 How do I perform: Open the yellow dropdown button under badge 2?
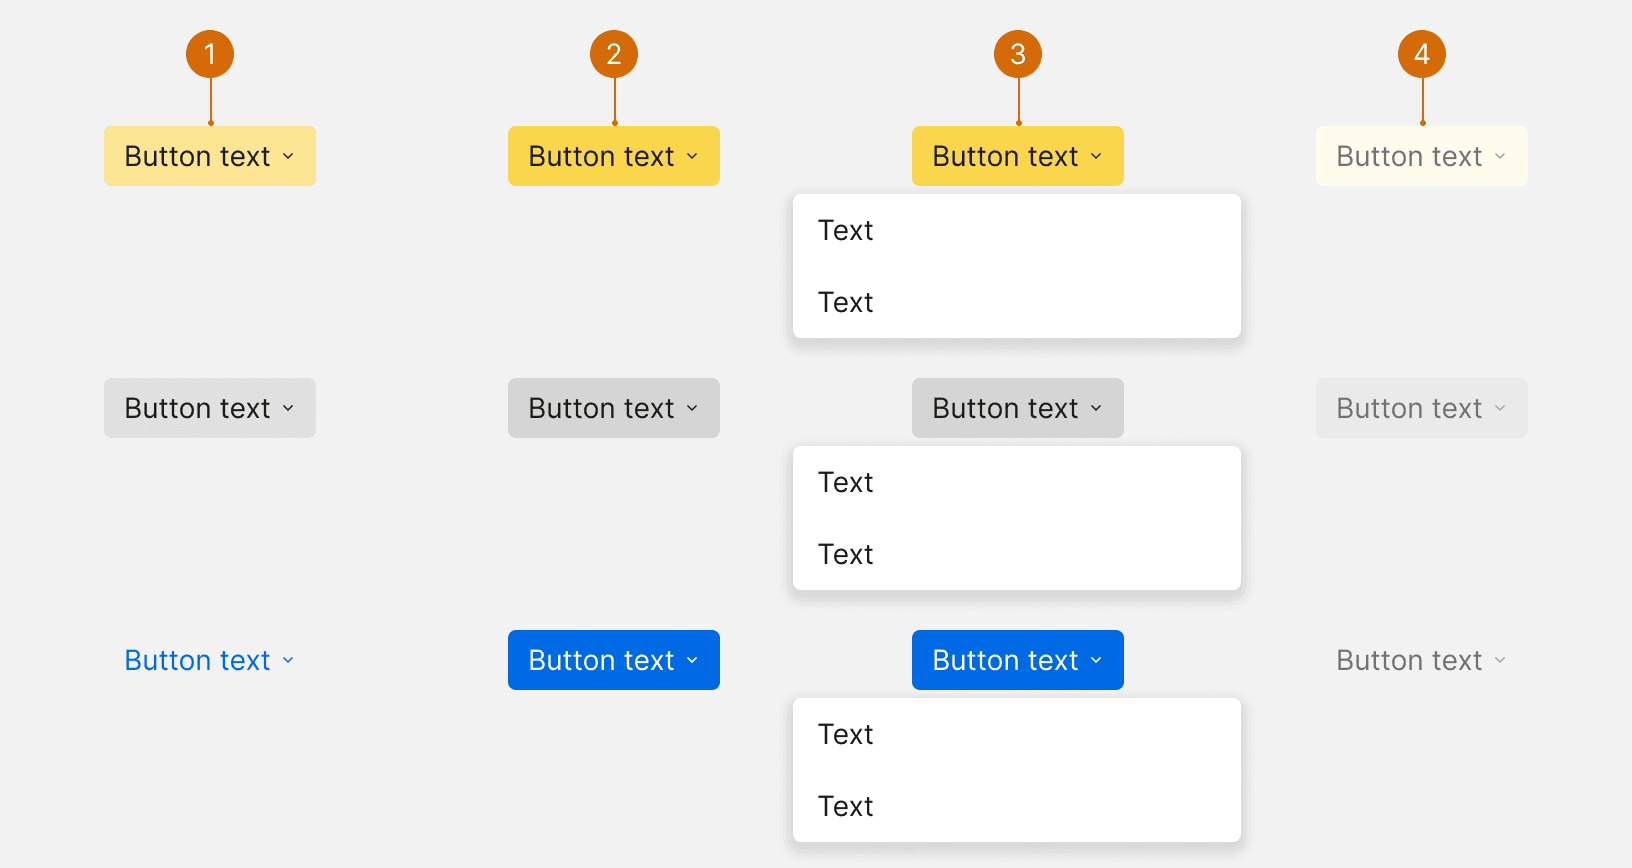pyautogui.click(x=613, y=156)
